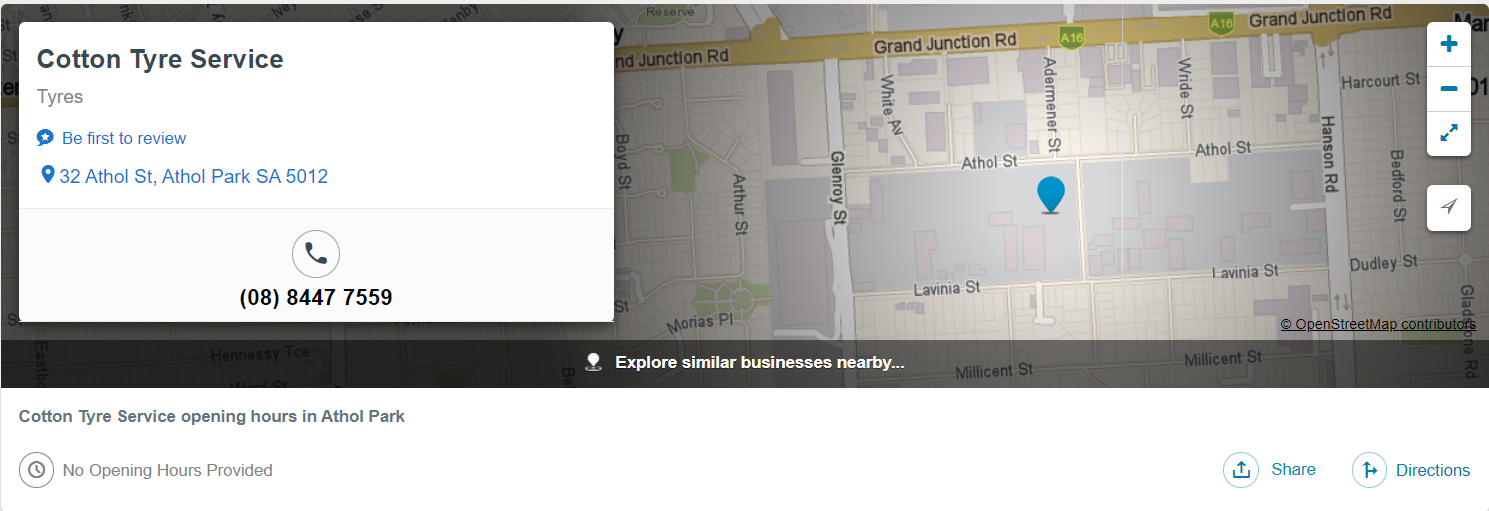
Task: Click No Opening Hours Provided text
Action: [167, 470]
